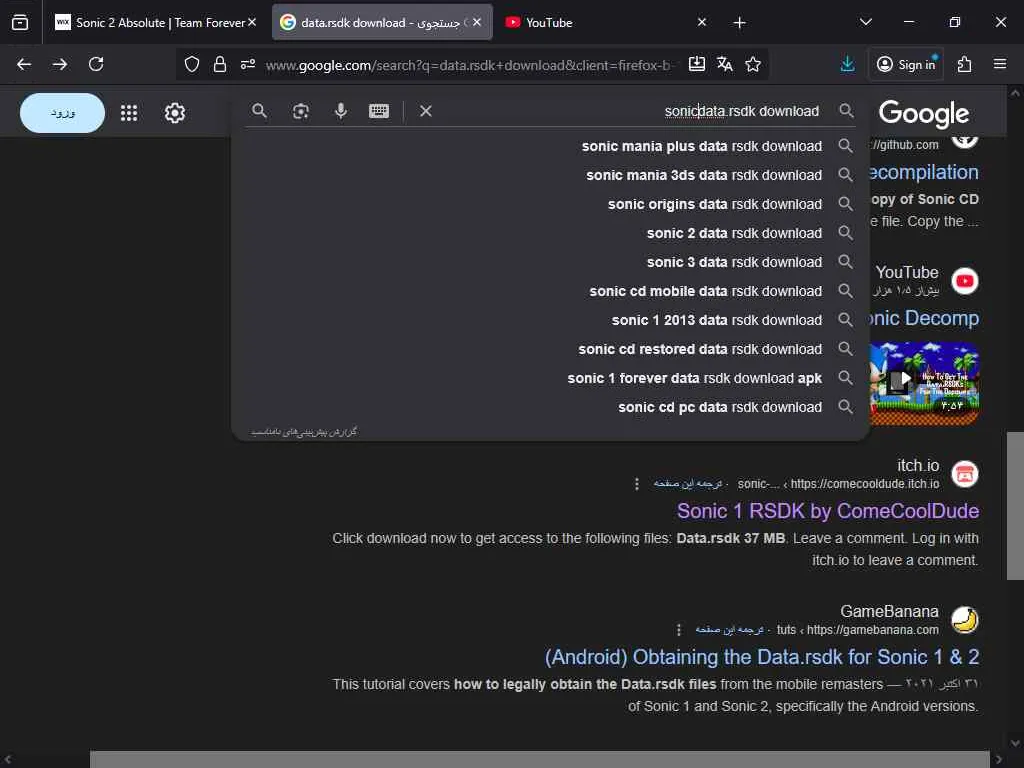Image resolution: width=1024 pixels, height=768 pixels.
Task: Select suggestion sonic 1 forever data rsdk download apk
Action: coord(549,378)
